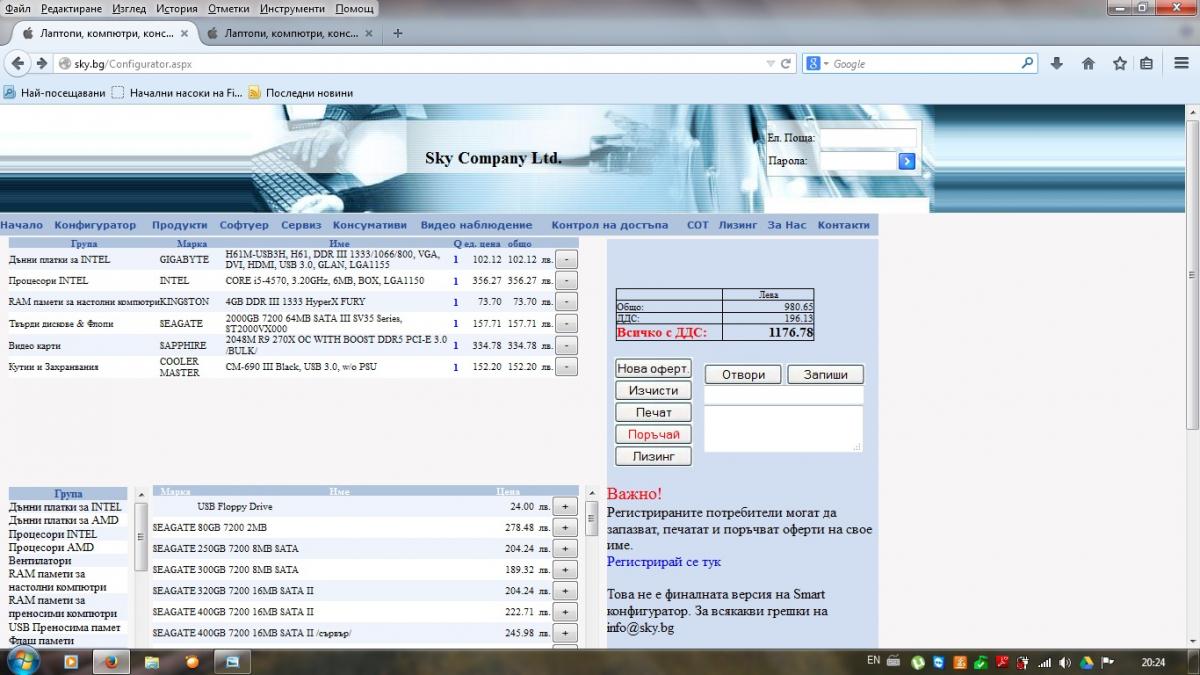Click the Лизинг button under Печат
1200x675 pixels.
[653, 456]
